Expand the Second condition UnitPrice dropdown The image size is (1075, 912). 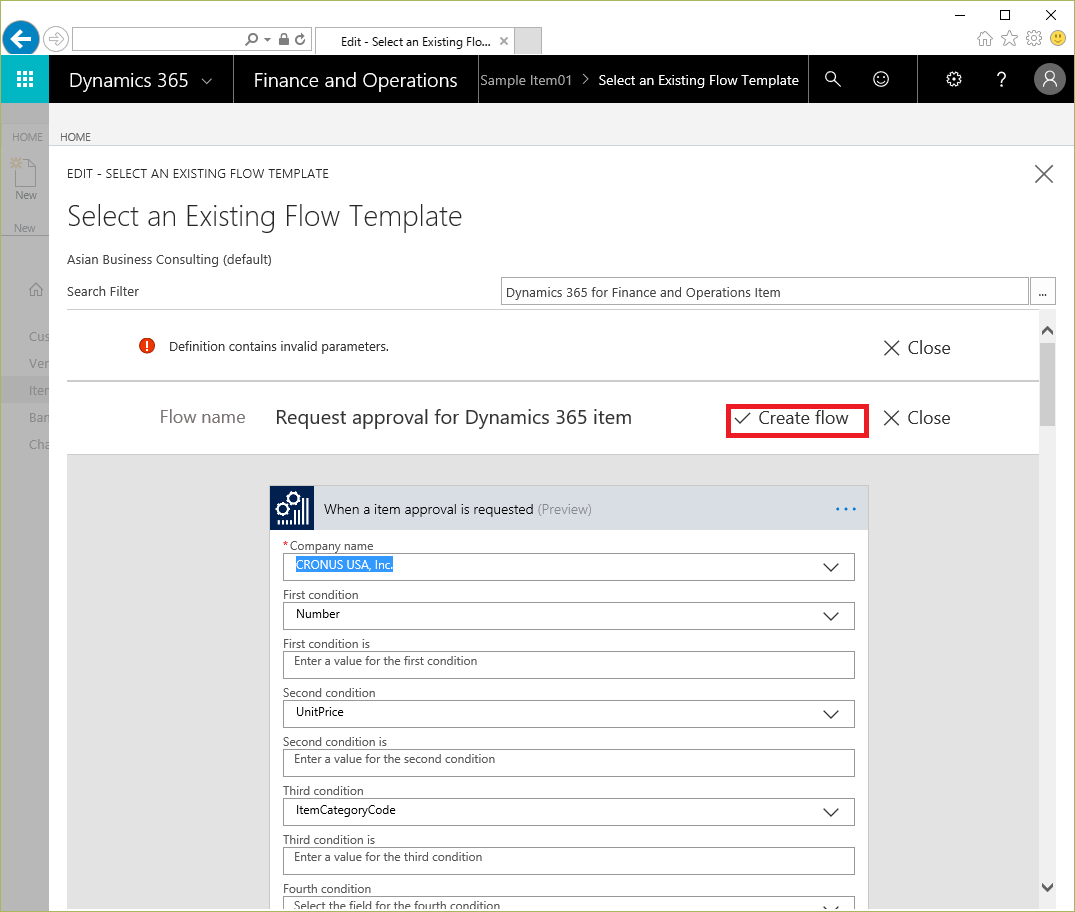[831, 715]
